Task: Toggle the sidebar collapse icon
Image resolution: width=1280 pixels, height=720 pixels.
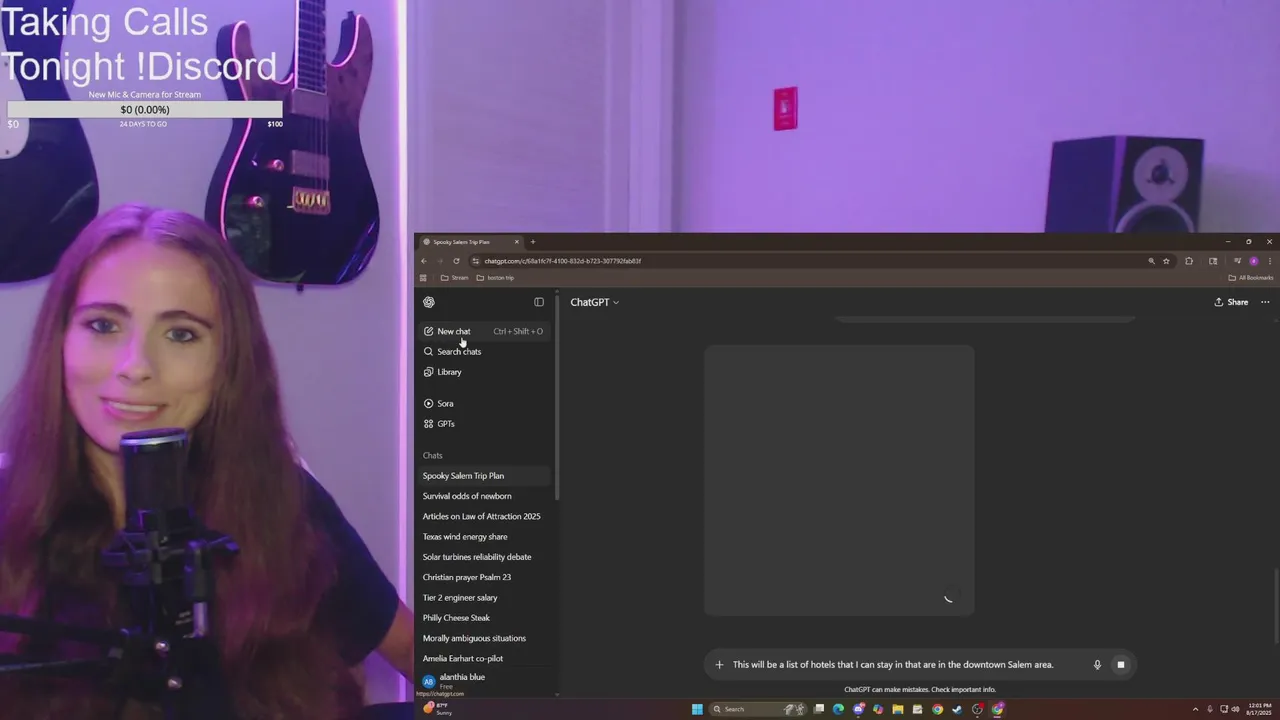Action: point(539,302)
